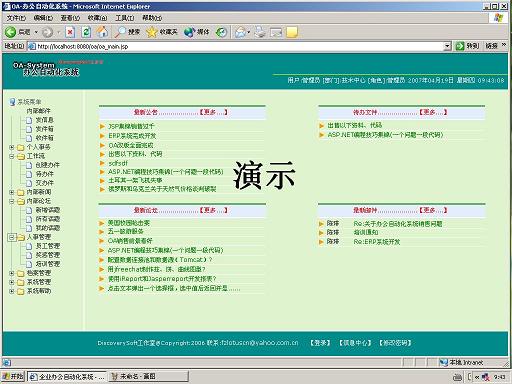
Task: Open the 查看 menu
Action: 70,18
